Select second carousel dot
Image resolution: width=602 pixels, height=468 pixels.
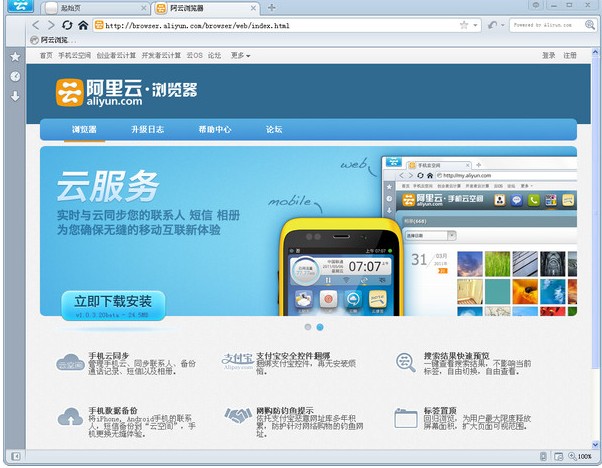point(320,327)
